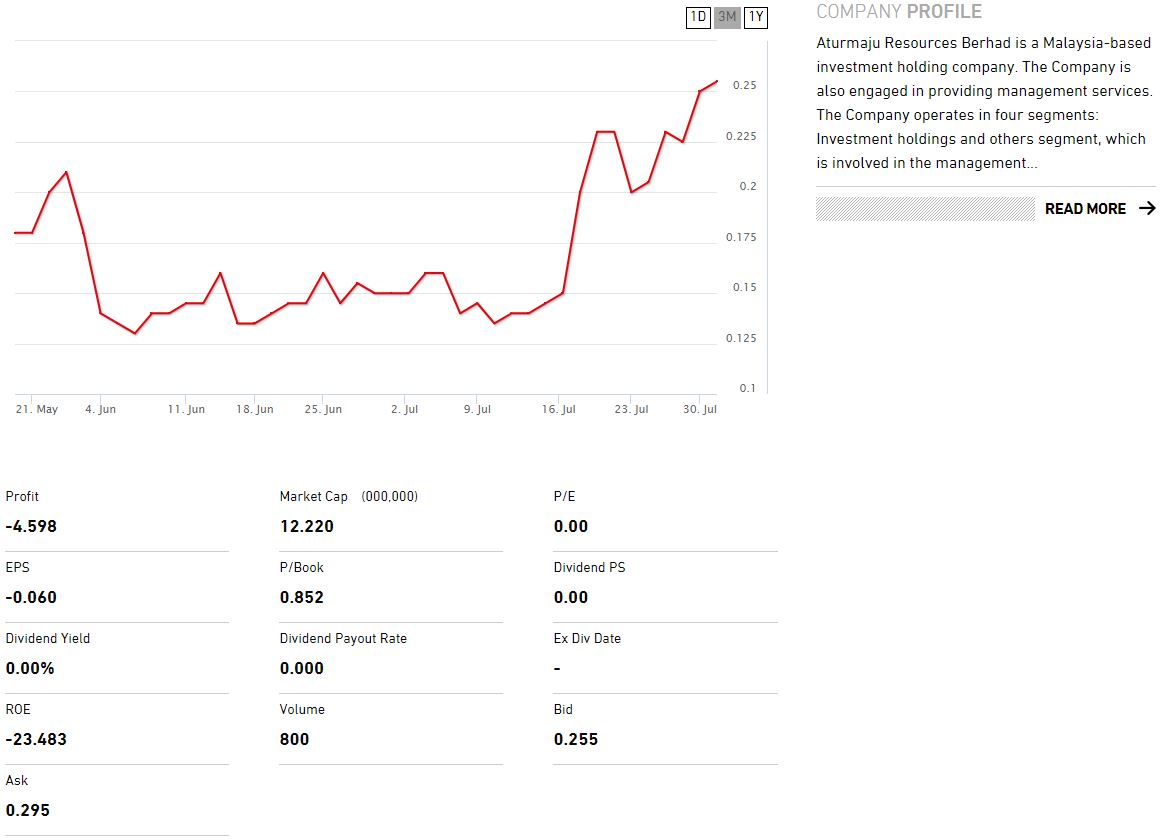Select the ROE figure -23.483

coord(36,740)
